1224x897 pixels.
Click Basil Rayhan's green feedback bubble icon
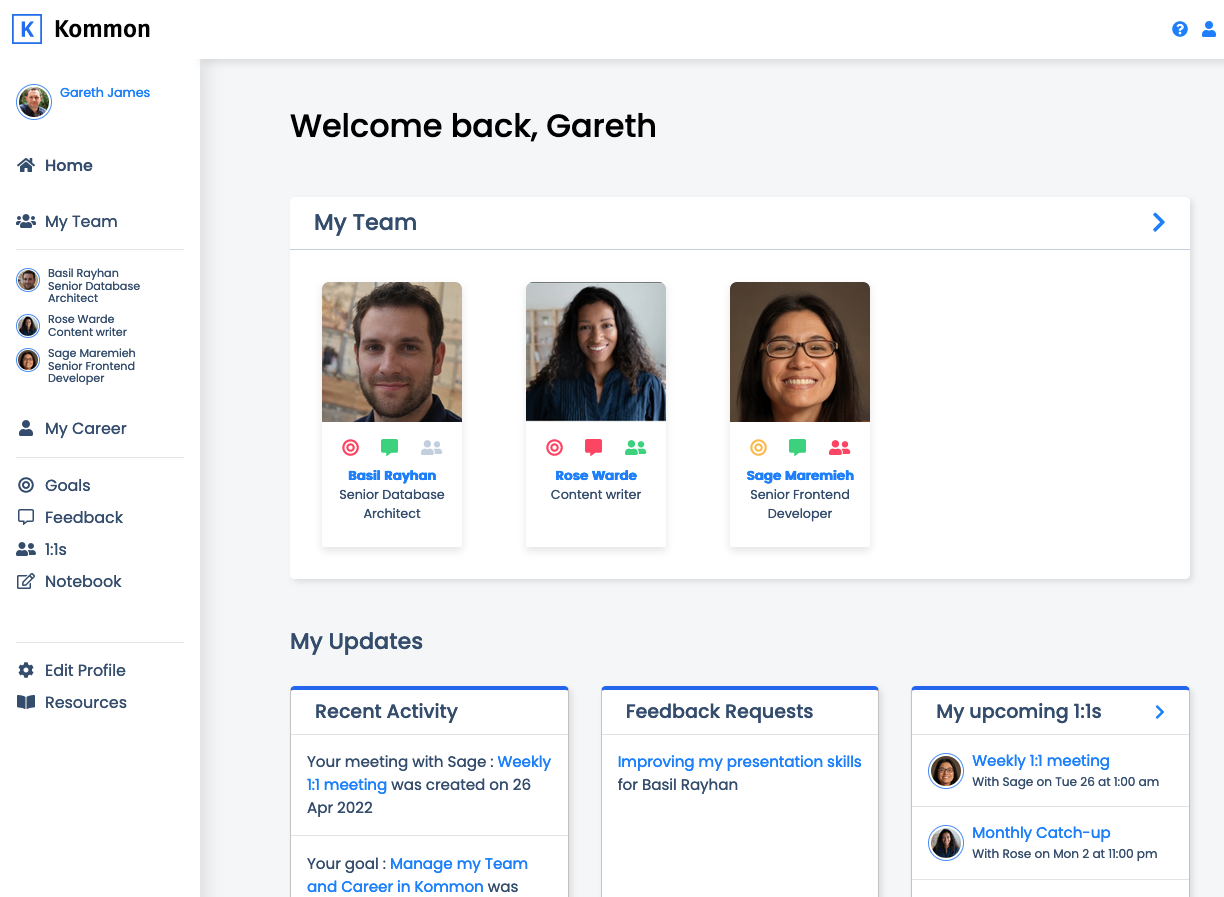[390, 447]
